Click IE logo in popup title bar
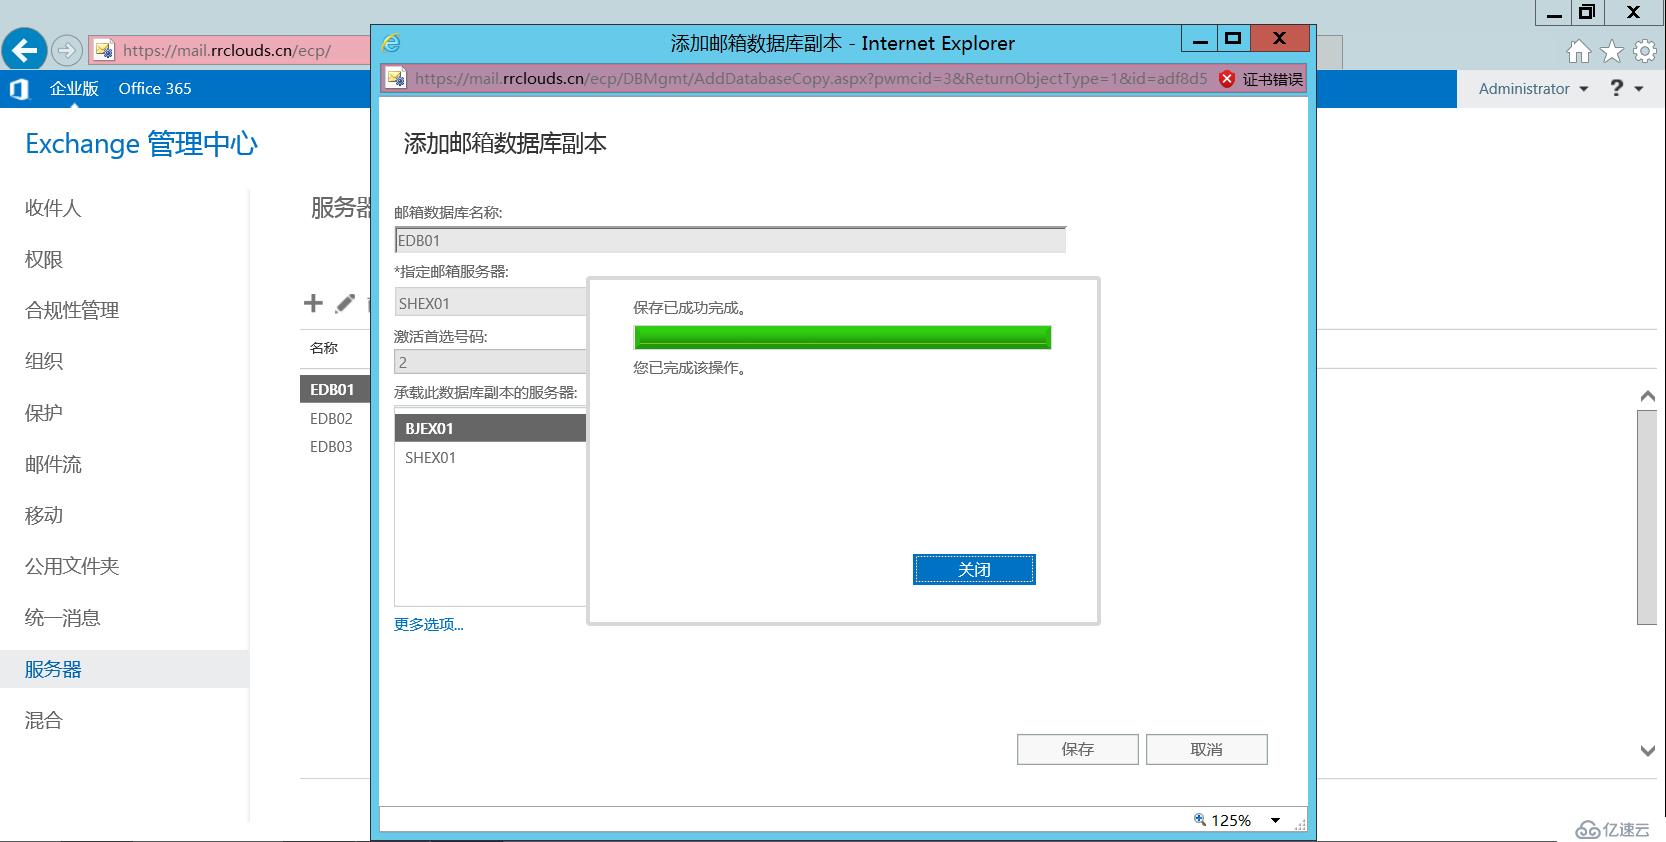 391,43
